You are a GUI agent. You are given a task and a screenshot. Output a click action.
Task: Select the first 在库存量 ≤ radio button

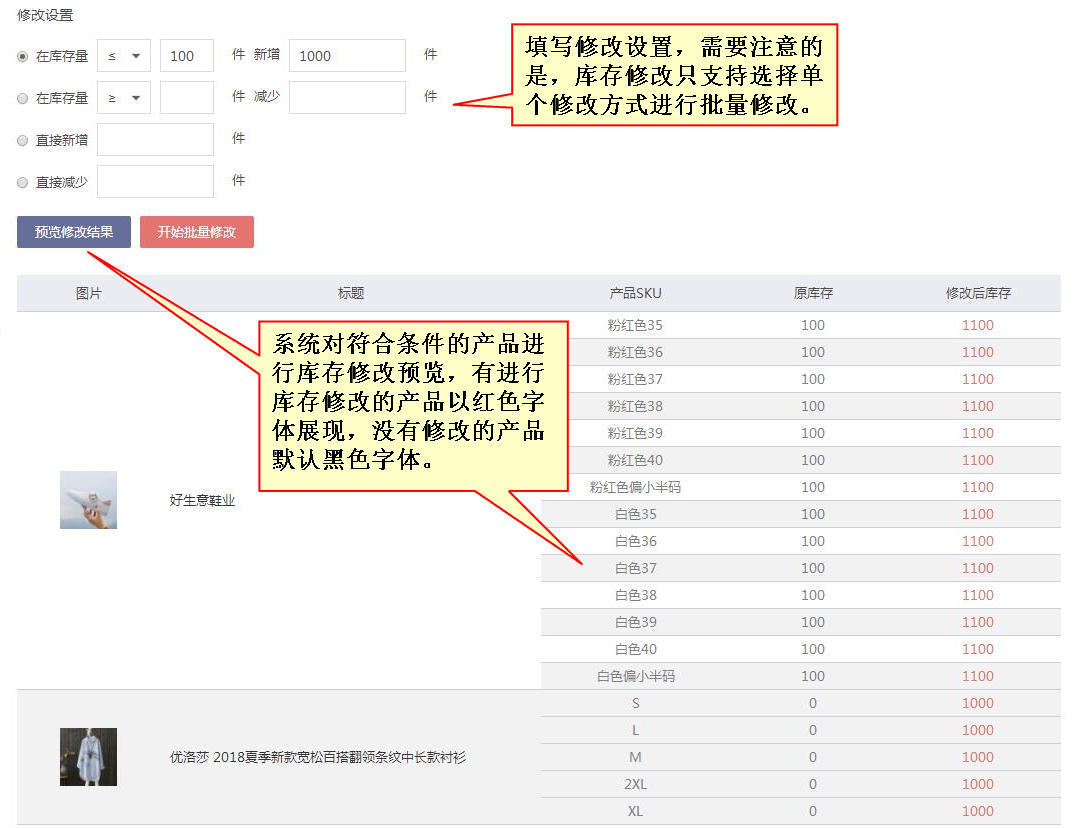point(23,56)
